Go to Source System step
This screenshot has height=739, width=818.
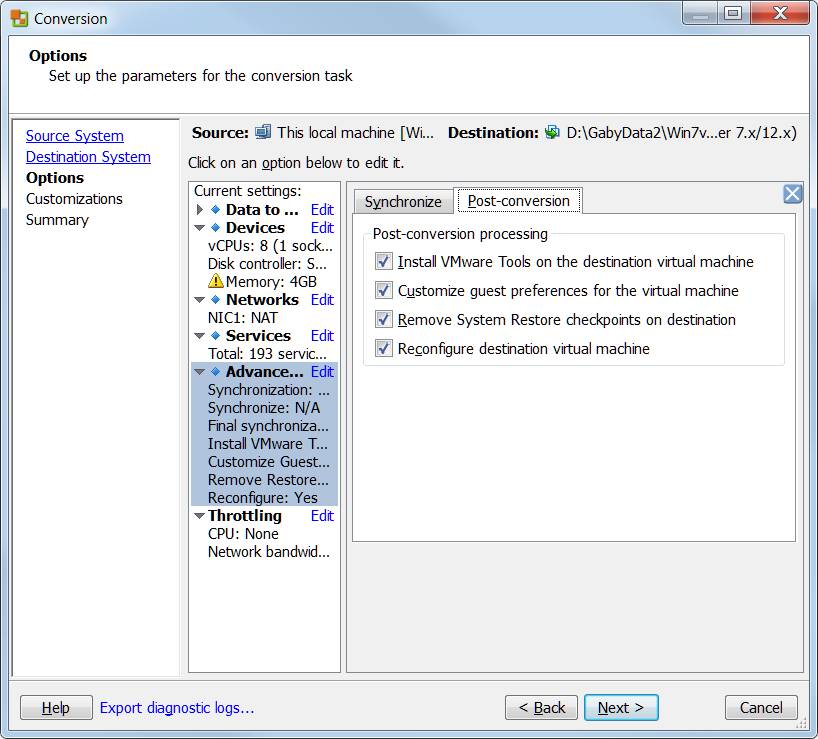pos(75,136)
